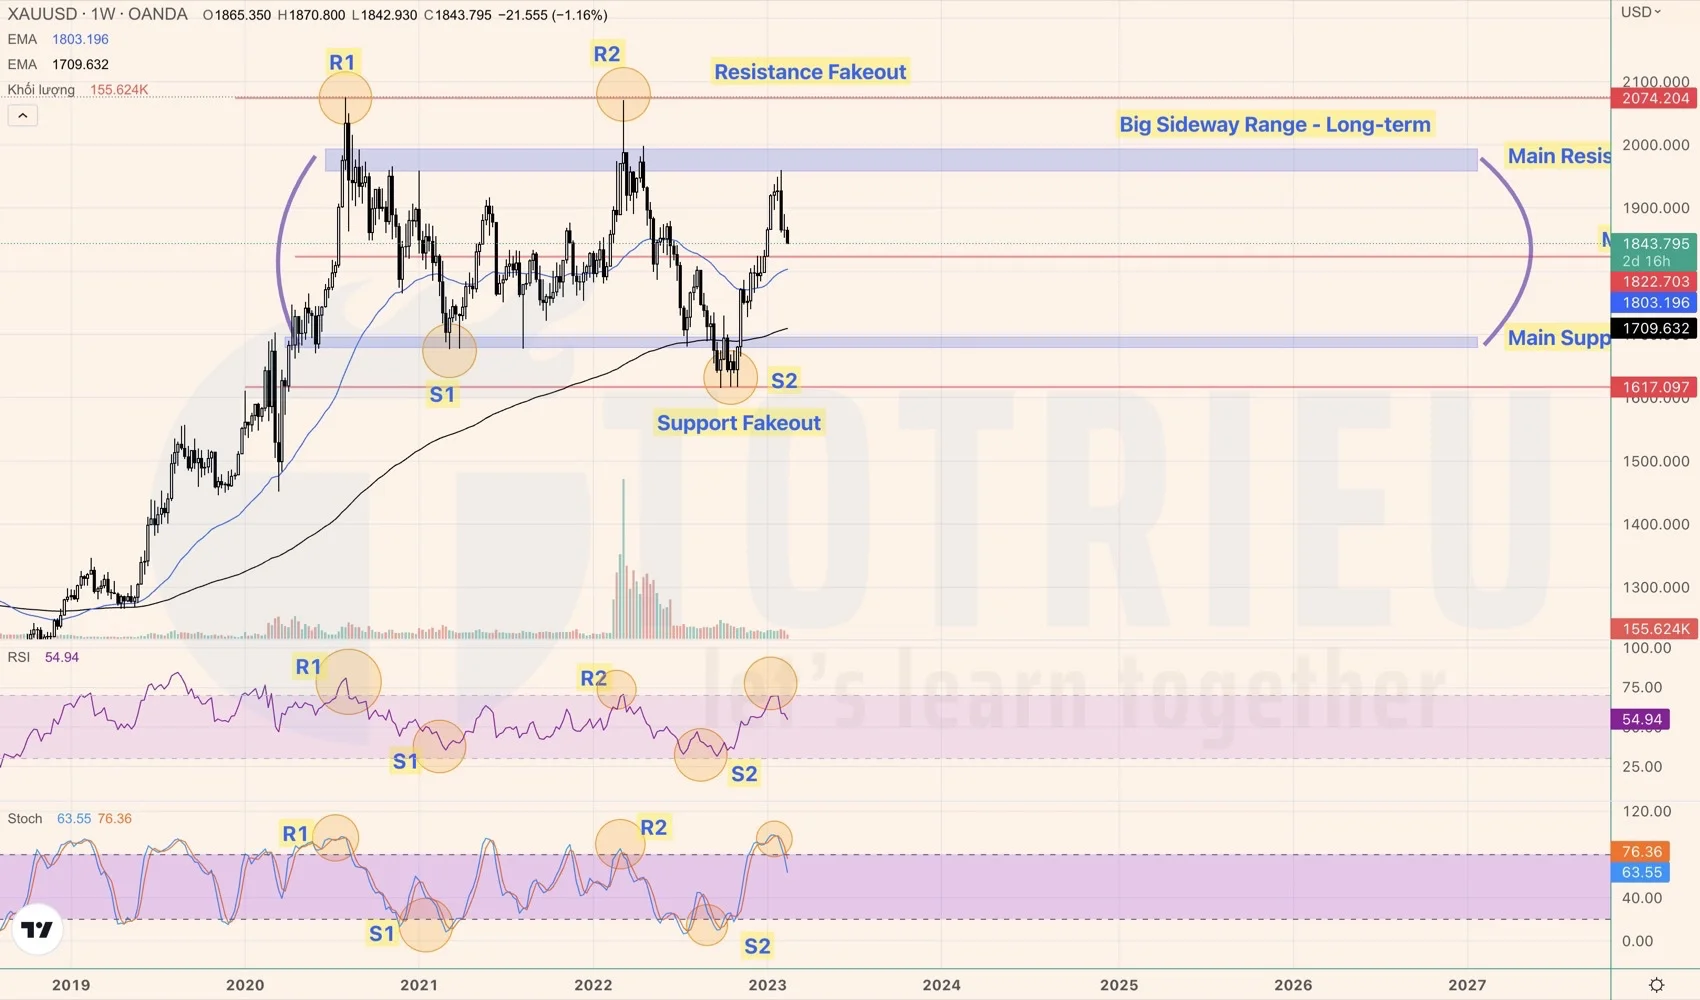Click the 1400.000 price axis tick
The image size is (1700, 1000).
1656,524
